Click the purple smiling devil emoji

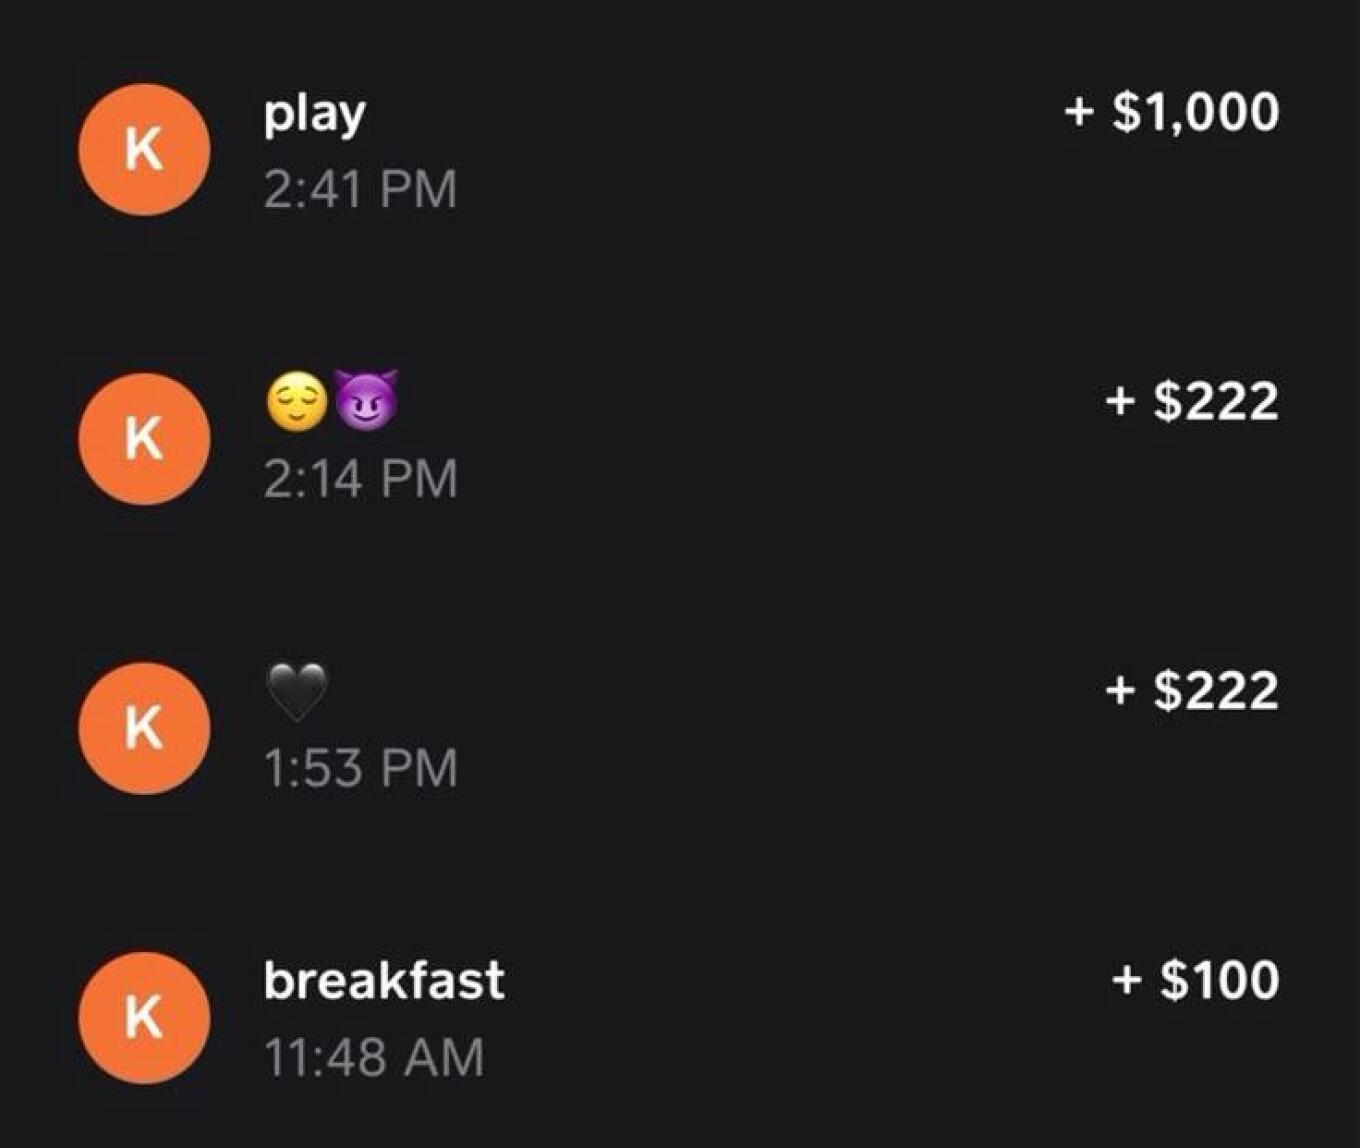(366, 400)
